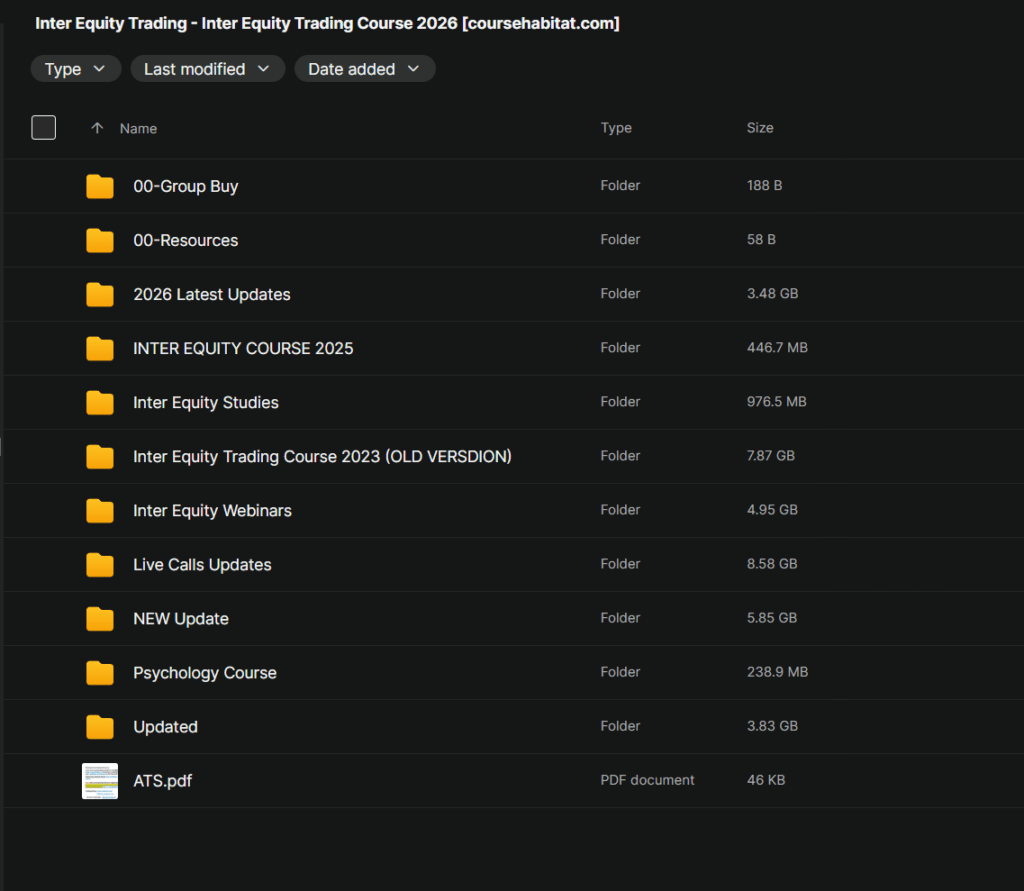Click the 46 KB size value
Viewport: 1024px width, 891px height.
coord(765,780)
